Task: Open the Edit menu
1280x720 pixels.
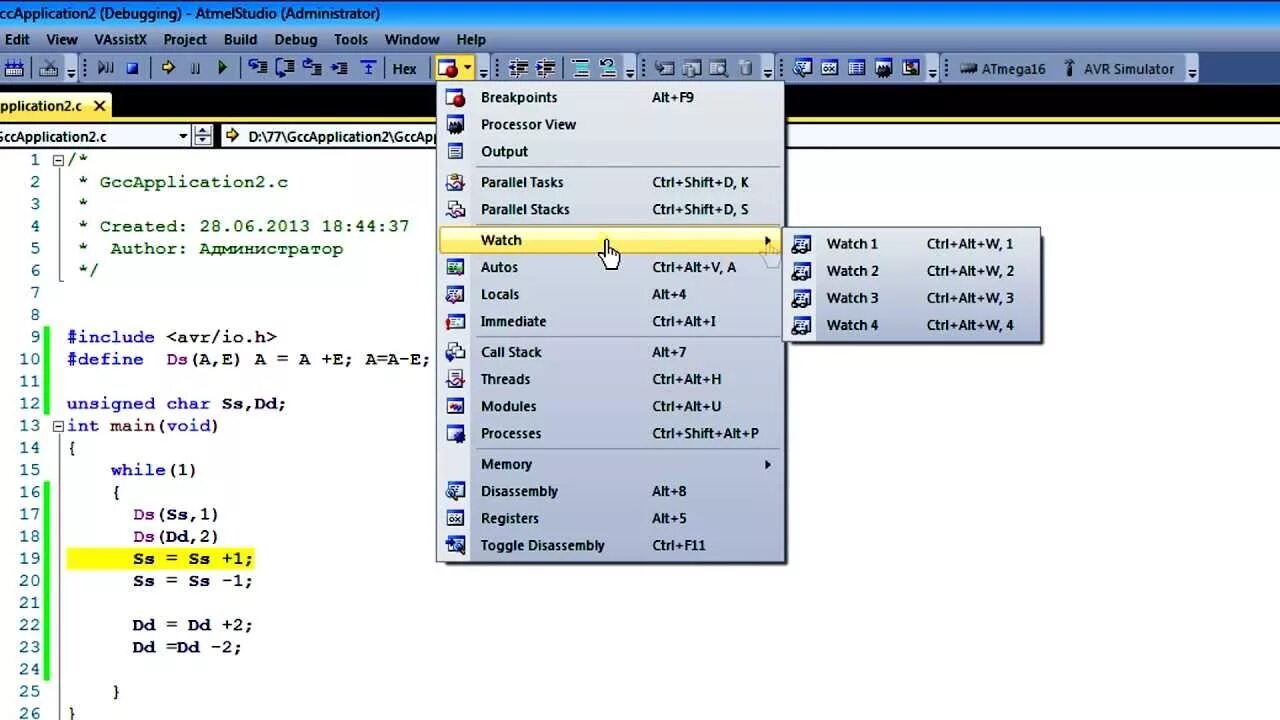Action: point(17,40)
